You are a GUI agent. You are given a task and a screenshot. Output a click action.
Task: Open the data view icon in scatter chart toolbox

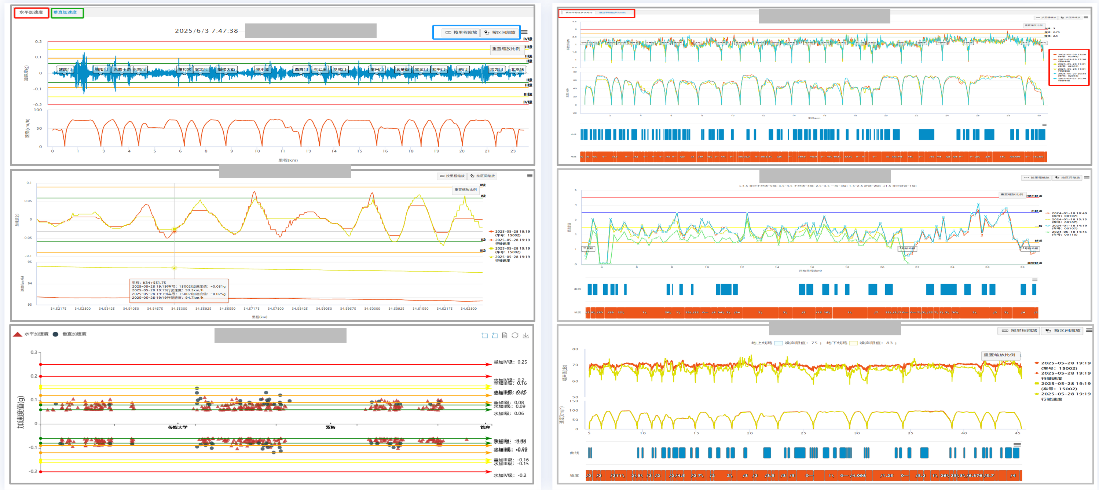[x=503, y=335]
